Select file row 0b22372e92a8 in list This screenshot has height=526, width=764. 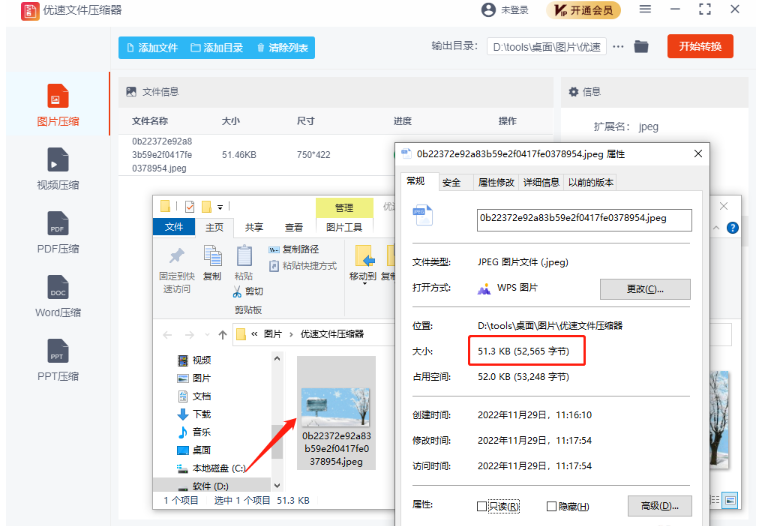256,155
